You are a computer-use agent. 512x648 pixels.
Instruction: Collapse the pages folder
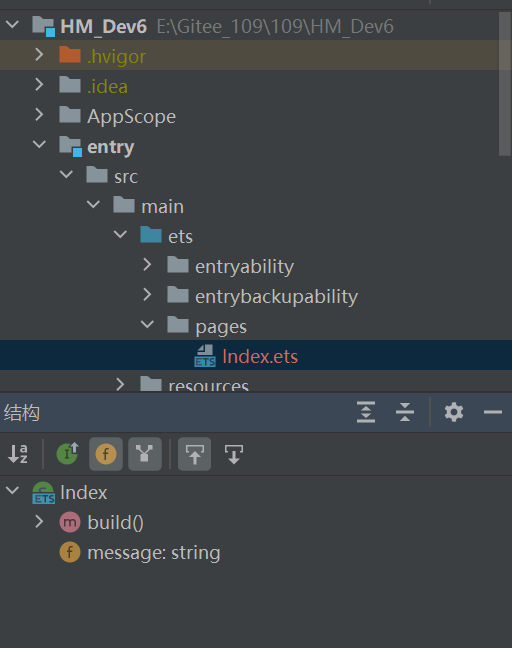pyautogui.click(x=148, y=325)
